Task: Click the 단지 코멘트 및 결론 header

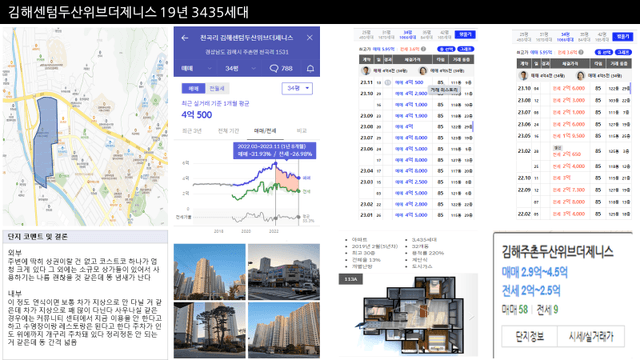Action: point(85,237)
